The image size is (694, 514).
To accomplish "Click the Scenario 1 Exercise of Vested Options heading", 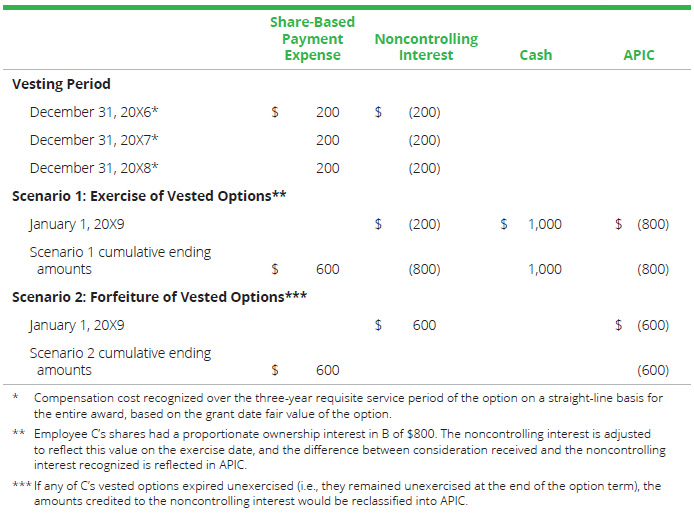I will click(149, 196).
